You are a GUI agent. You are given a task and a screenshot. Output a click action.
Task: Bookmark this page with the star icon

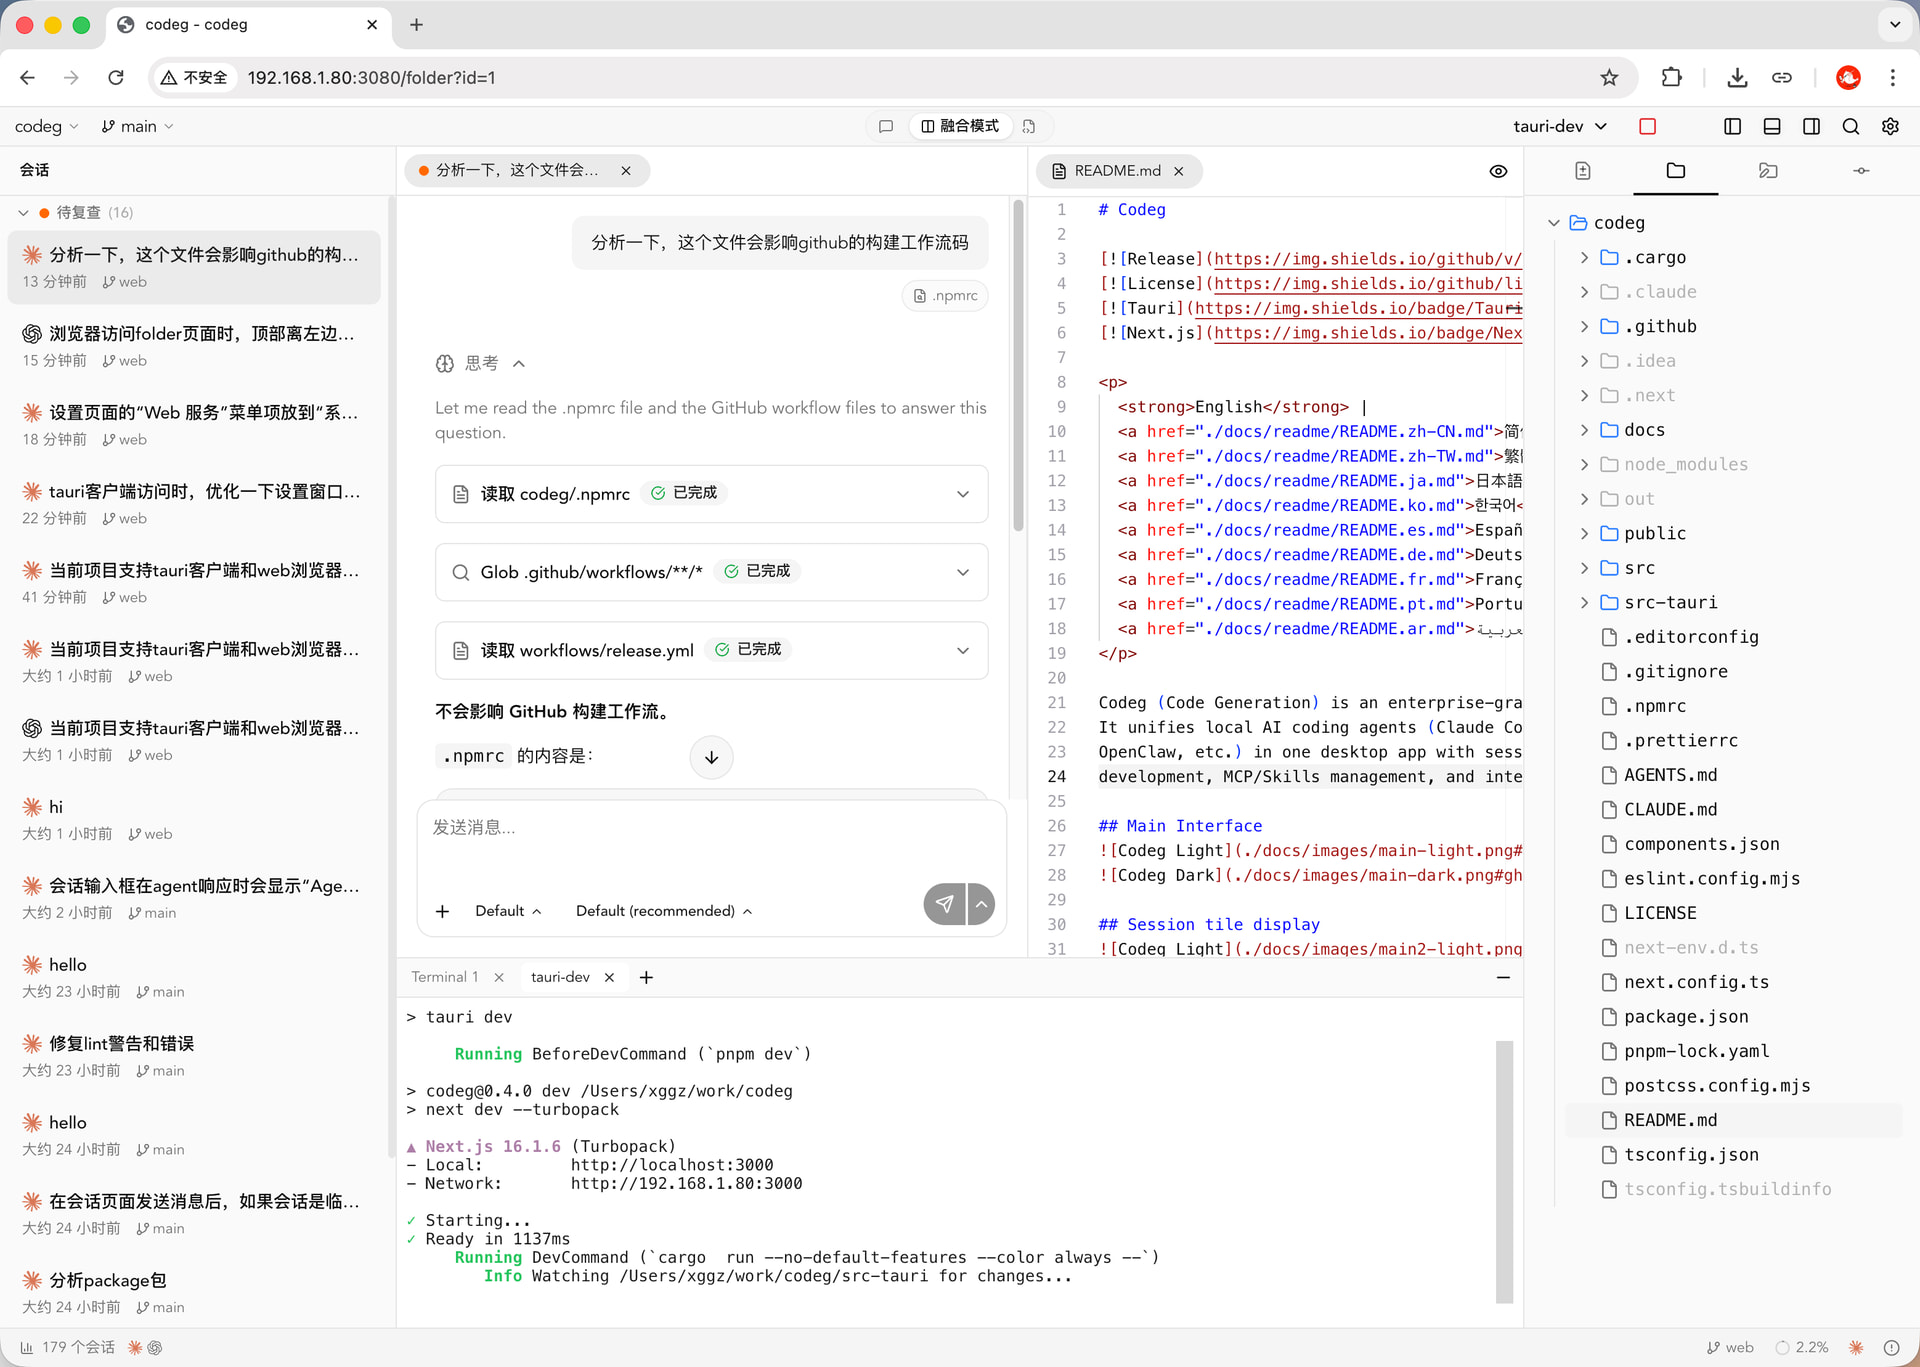[1609, 77]
